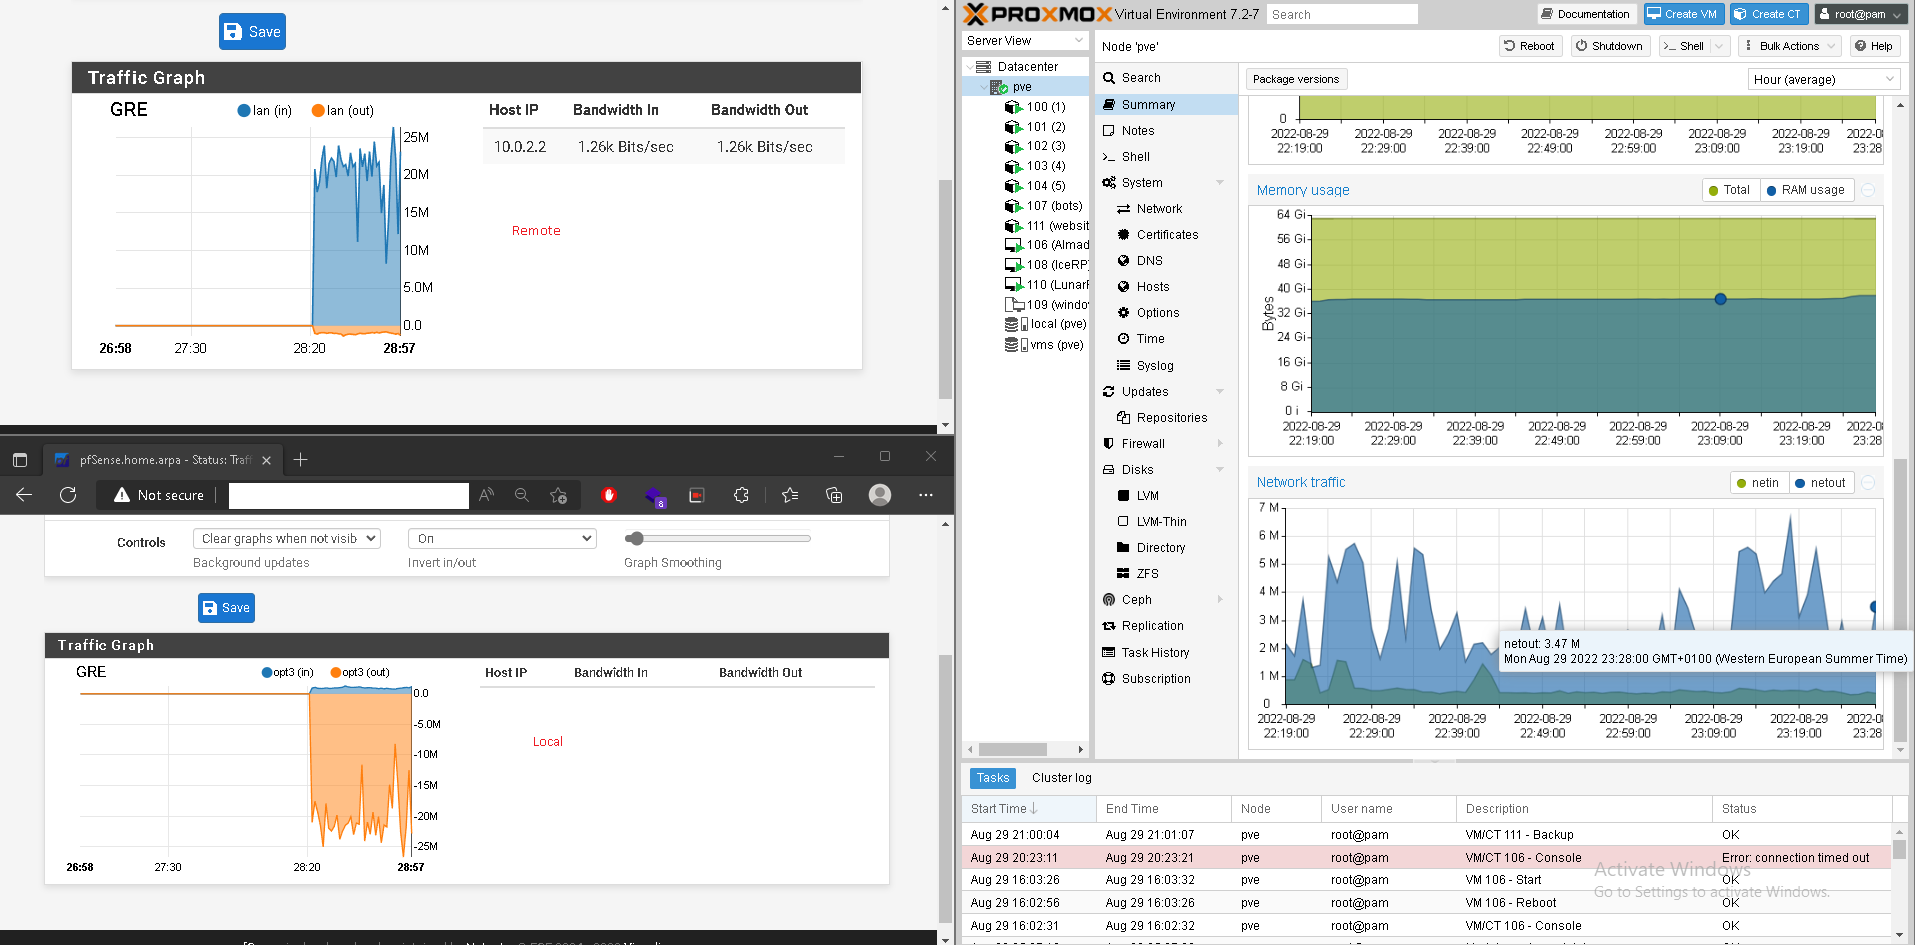1915x945 pixels.
Task: Open the node Summary menu item
Action: (x=1167, y=105)
